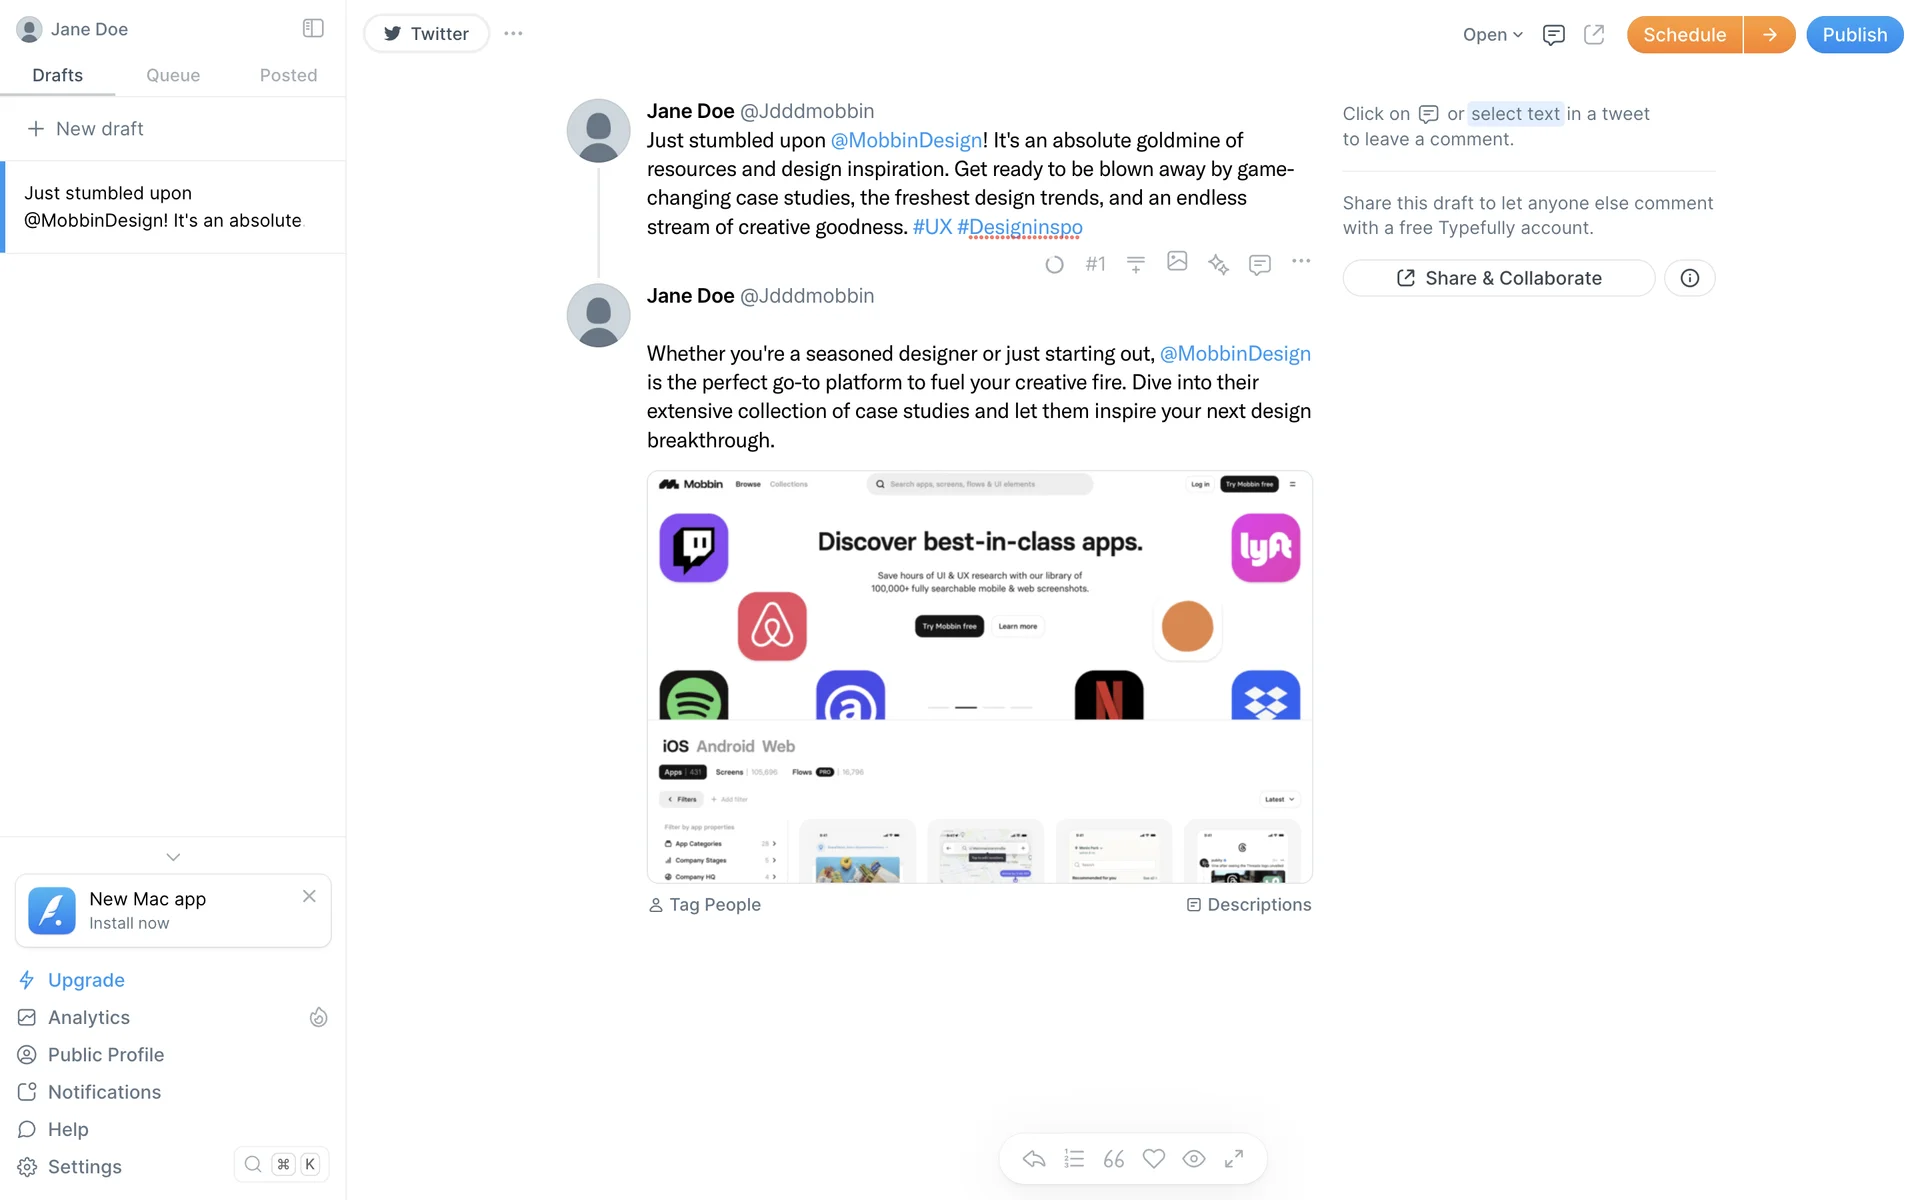Collapse sidebar menu with chevron
Screen dimensions: 1920x1200
[x=173, y=857]
